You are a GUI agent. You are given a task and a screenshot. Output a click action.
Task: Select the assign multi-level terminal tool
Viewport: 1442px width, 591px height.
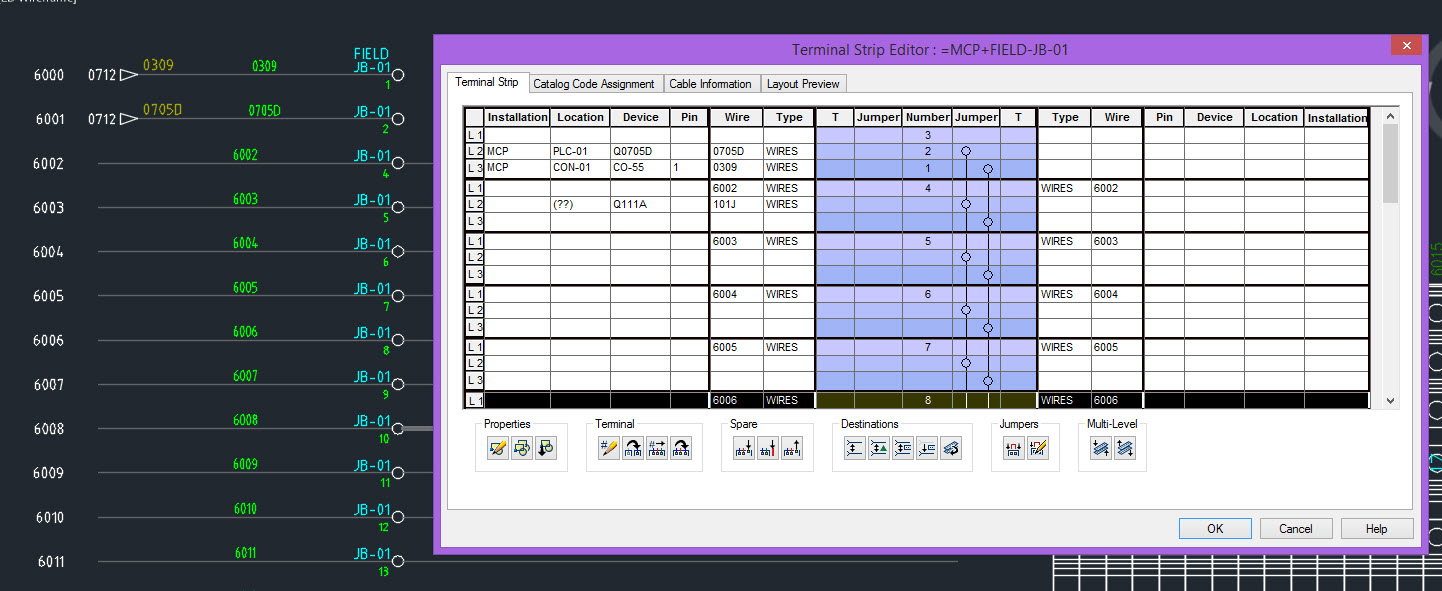(1099, 448)
